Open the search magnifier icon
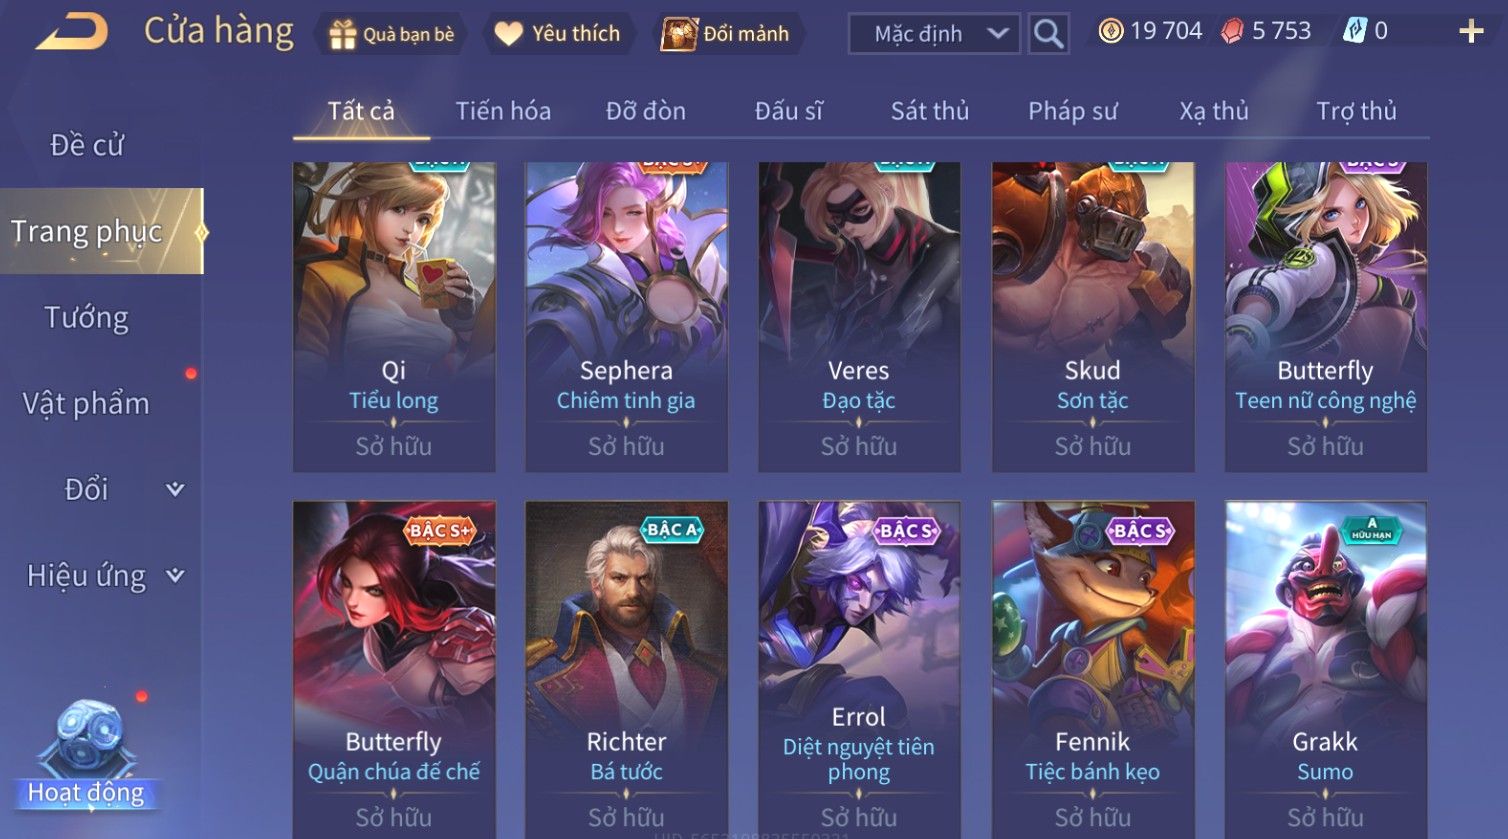1508x839 pixels. [x=1048, y=34]
